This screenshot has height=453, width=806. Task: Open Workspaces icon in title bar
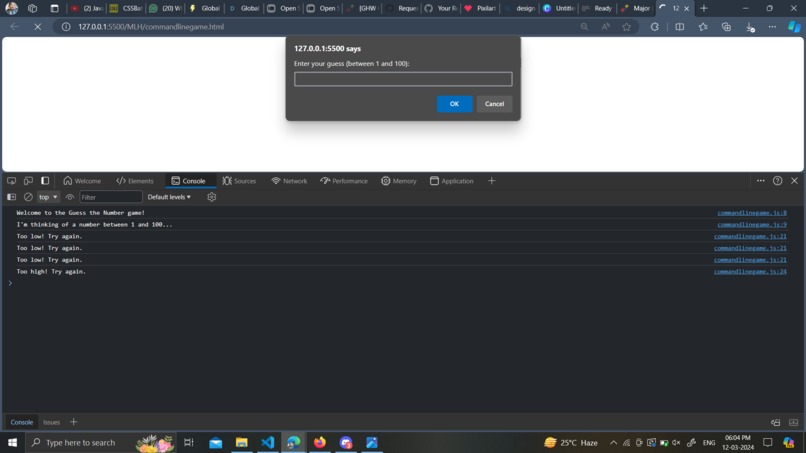[32, 8]
